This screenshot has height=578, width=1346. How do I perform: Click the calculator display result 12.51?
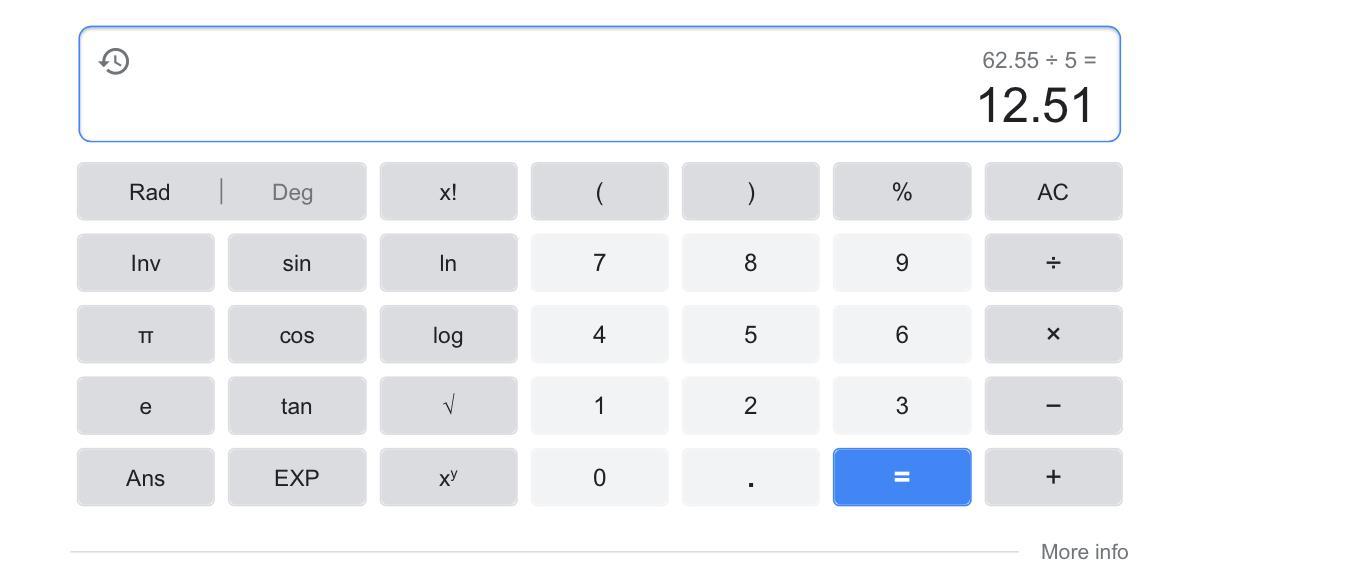pos(1035,105)
